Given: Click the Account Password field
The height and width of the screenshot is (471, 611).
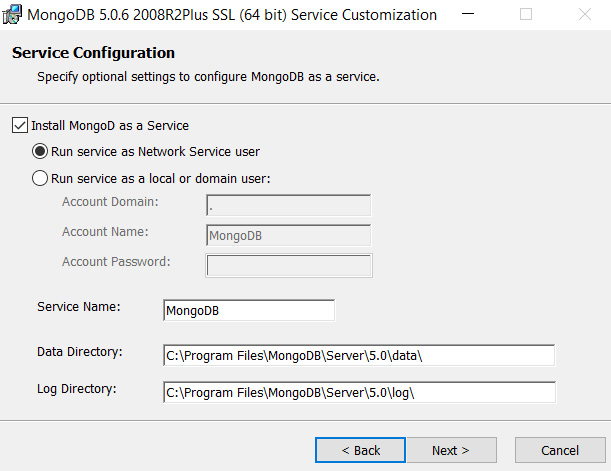Looking at the screenshot, I should pos(289,265).
